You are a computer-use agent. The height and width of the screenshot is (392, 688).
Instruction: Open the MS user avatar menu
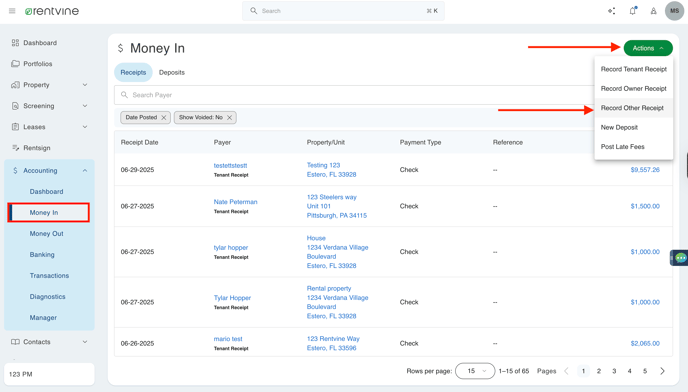(674, 11)
